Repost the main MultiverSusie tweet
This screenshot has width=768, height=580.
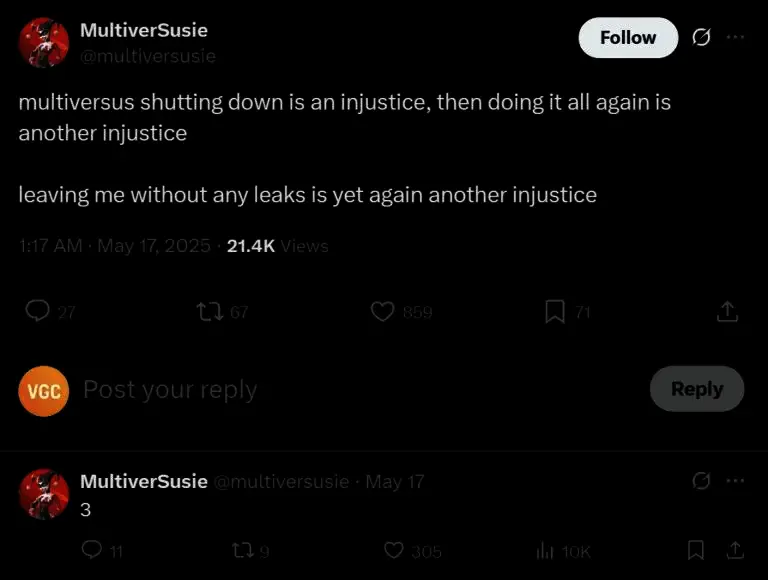click(x=211, y=312)
